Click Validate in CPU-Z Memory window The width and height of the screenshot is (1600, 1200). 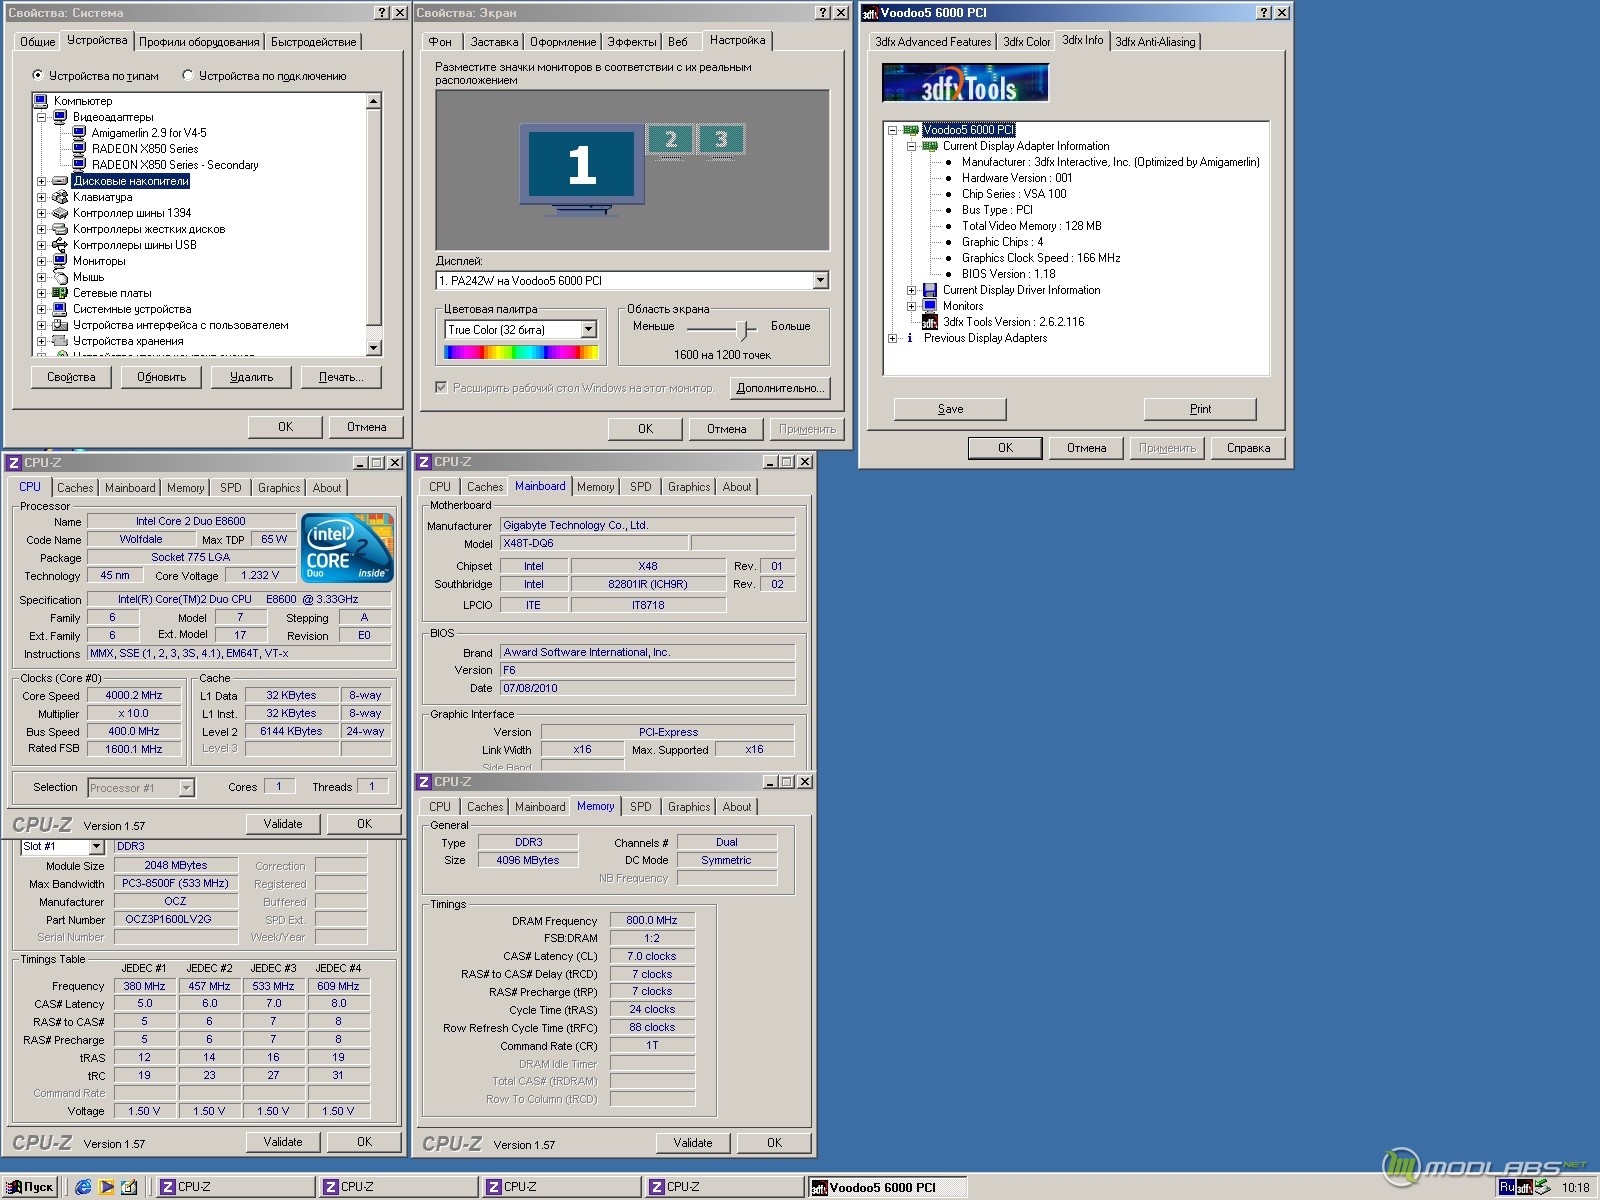pos(693,1143)
